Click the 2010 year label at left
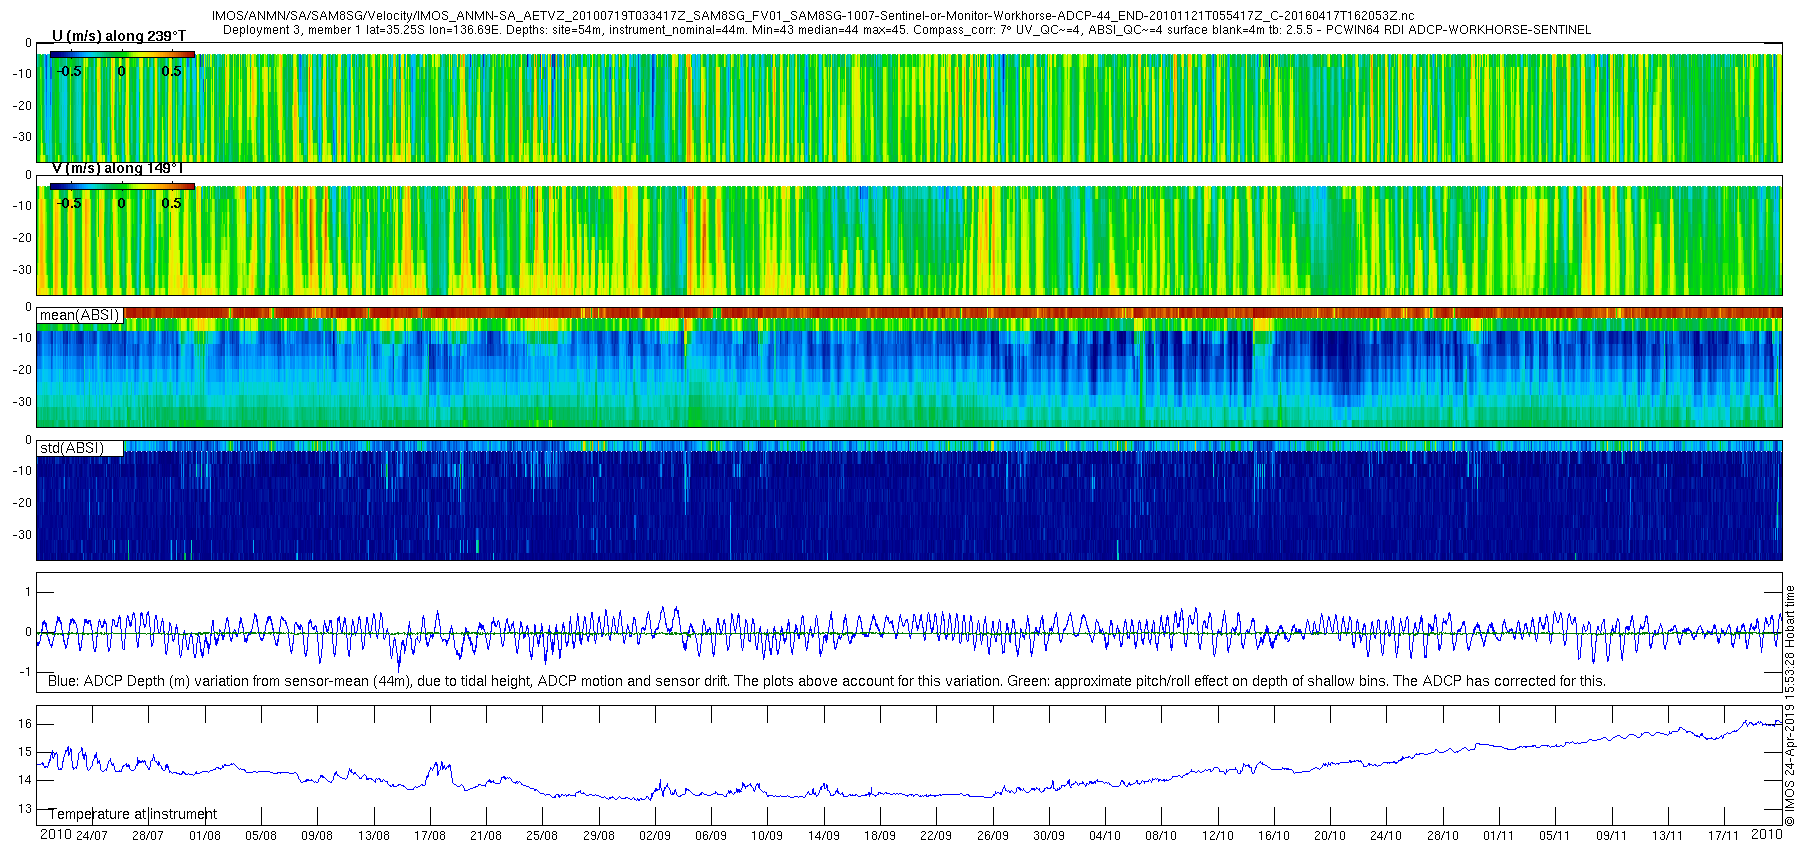Screen dimensions: 1800x850 [x=55, y=835]
